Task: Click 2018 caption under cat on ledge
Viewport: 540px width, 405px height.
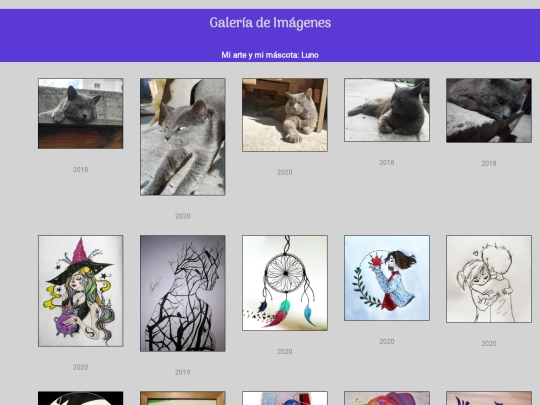Action: tap(81, 169)
